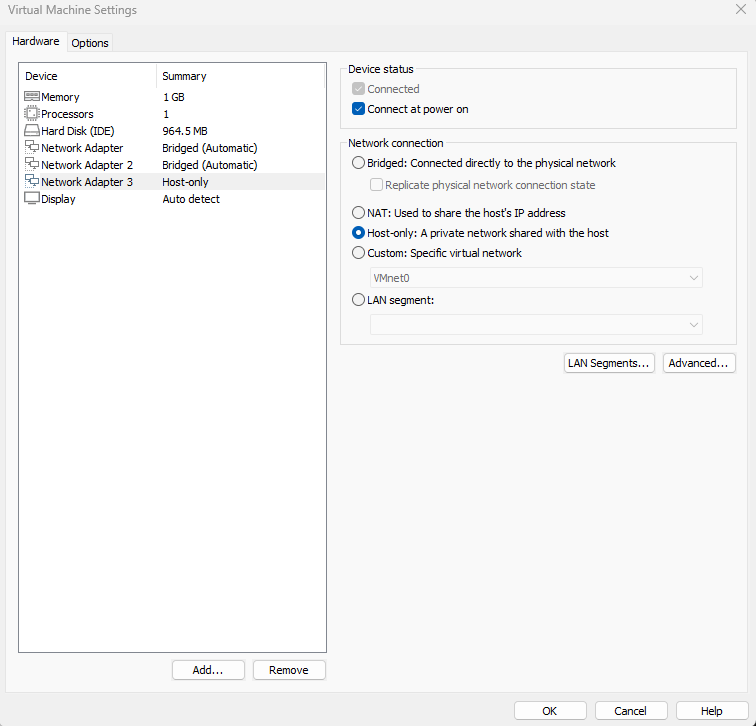Toggle the Connected checkbox
Screen dimensions: 756x726
pos(358,89)
